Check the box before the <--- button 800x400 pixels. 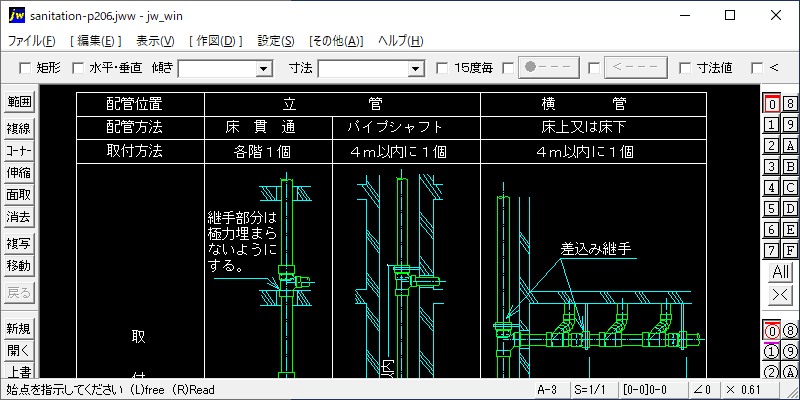pos(594,68)
